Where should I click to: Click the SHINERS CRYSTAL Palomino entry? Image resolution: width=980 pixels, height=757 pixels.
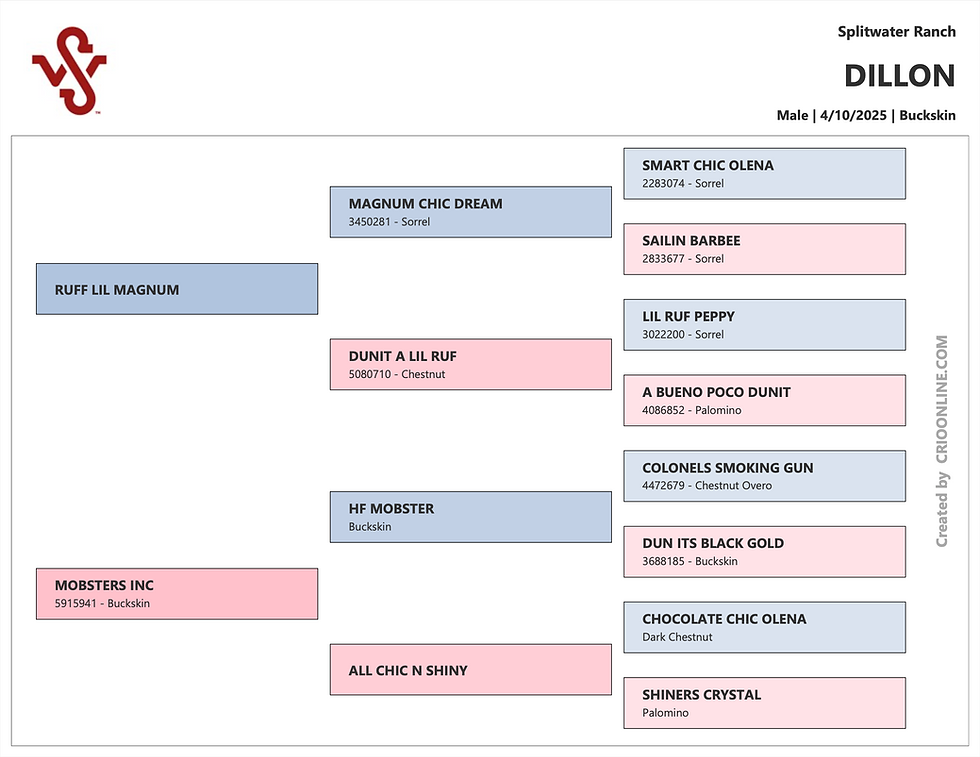coord(764,703)
